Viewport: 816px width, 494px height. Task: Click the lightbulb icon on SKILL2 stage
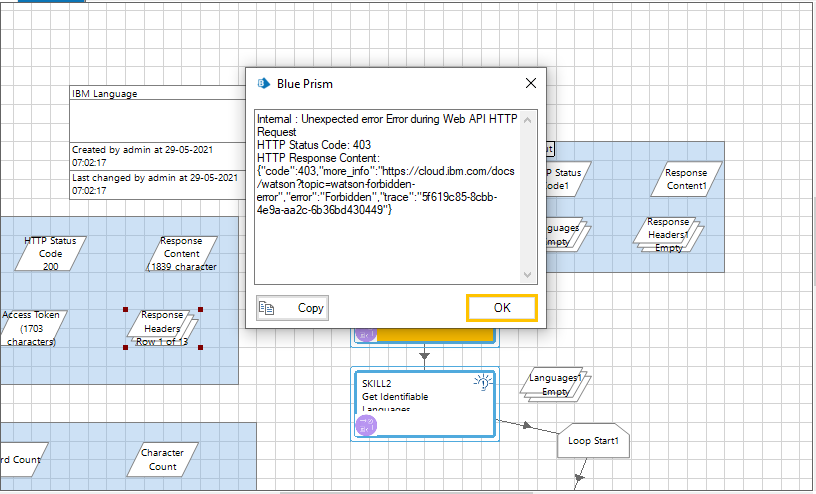click(482, 382)
